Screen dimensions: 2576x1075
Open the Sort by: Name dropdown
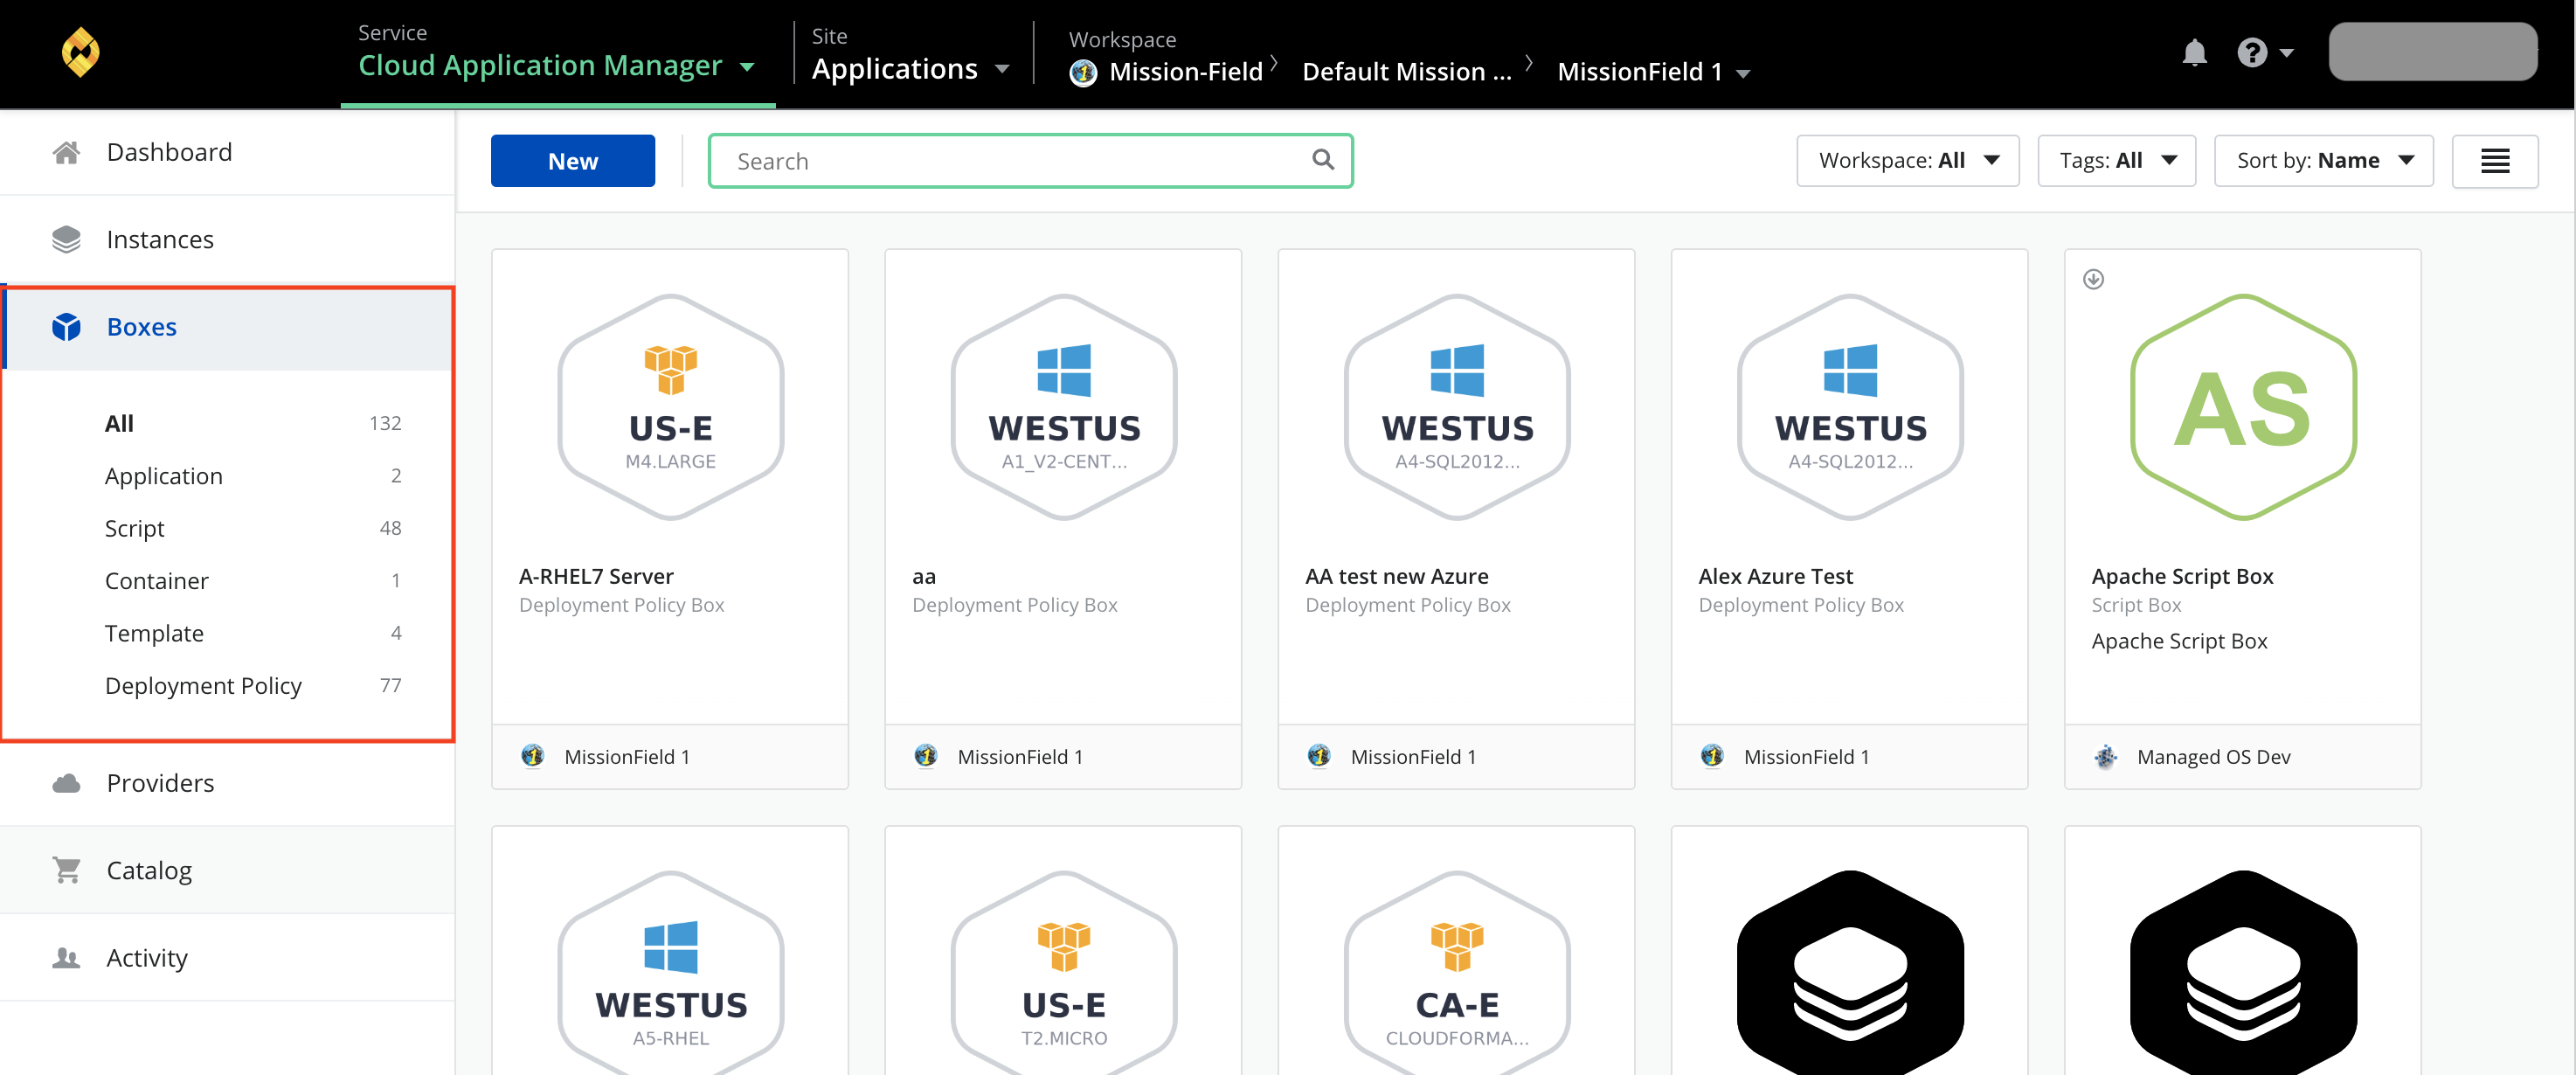(2323, 161)
